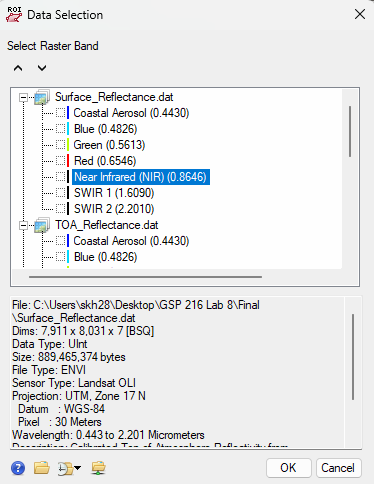Select Blue (0.4826) label under TOA_Reflectance.dat
Image resolution: width=374 pixels, height=484 pixels.
tap(105, 257)
